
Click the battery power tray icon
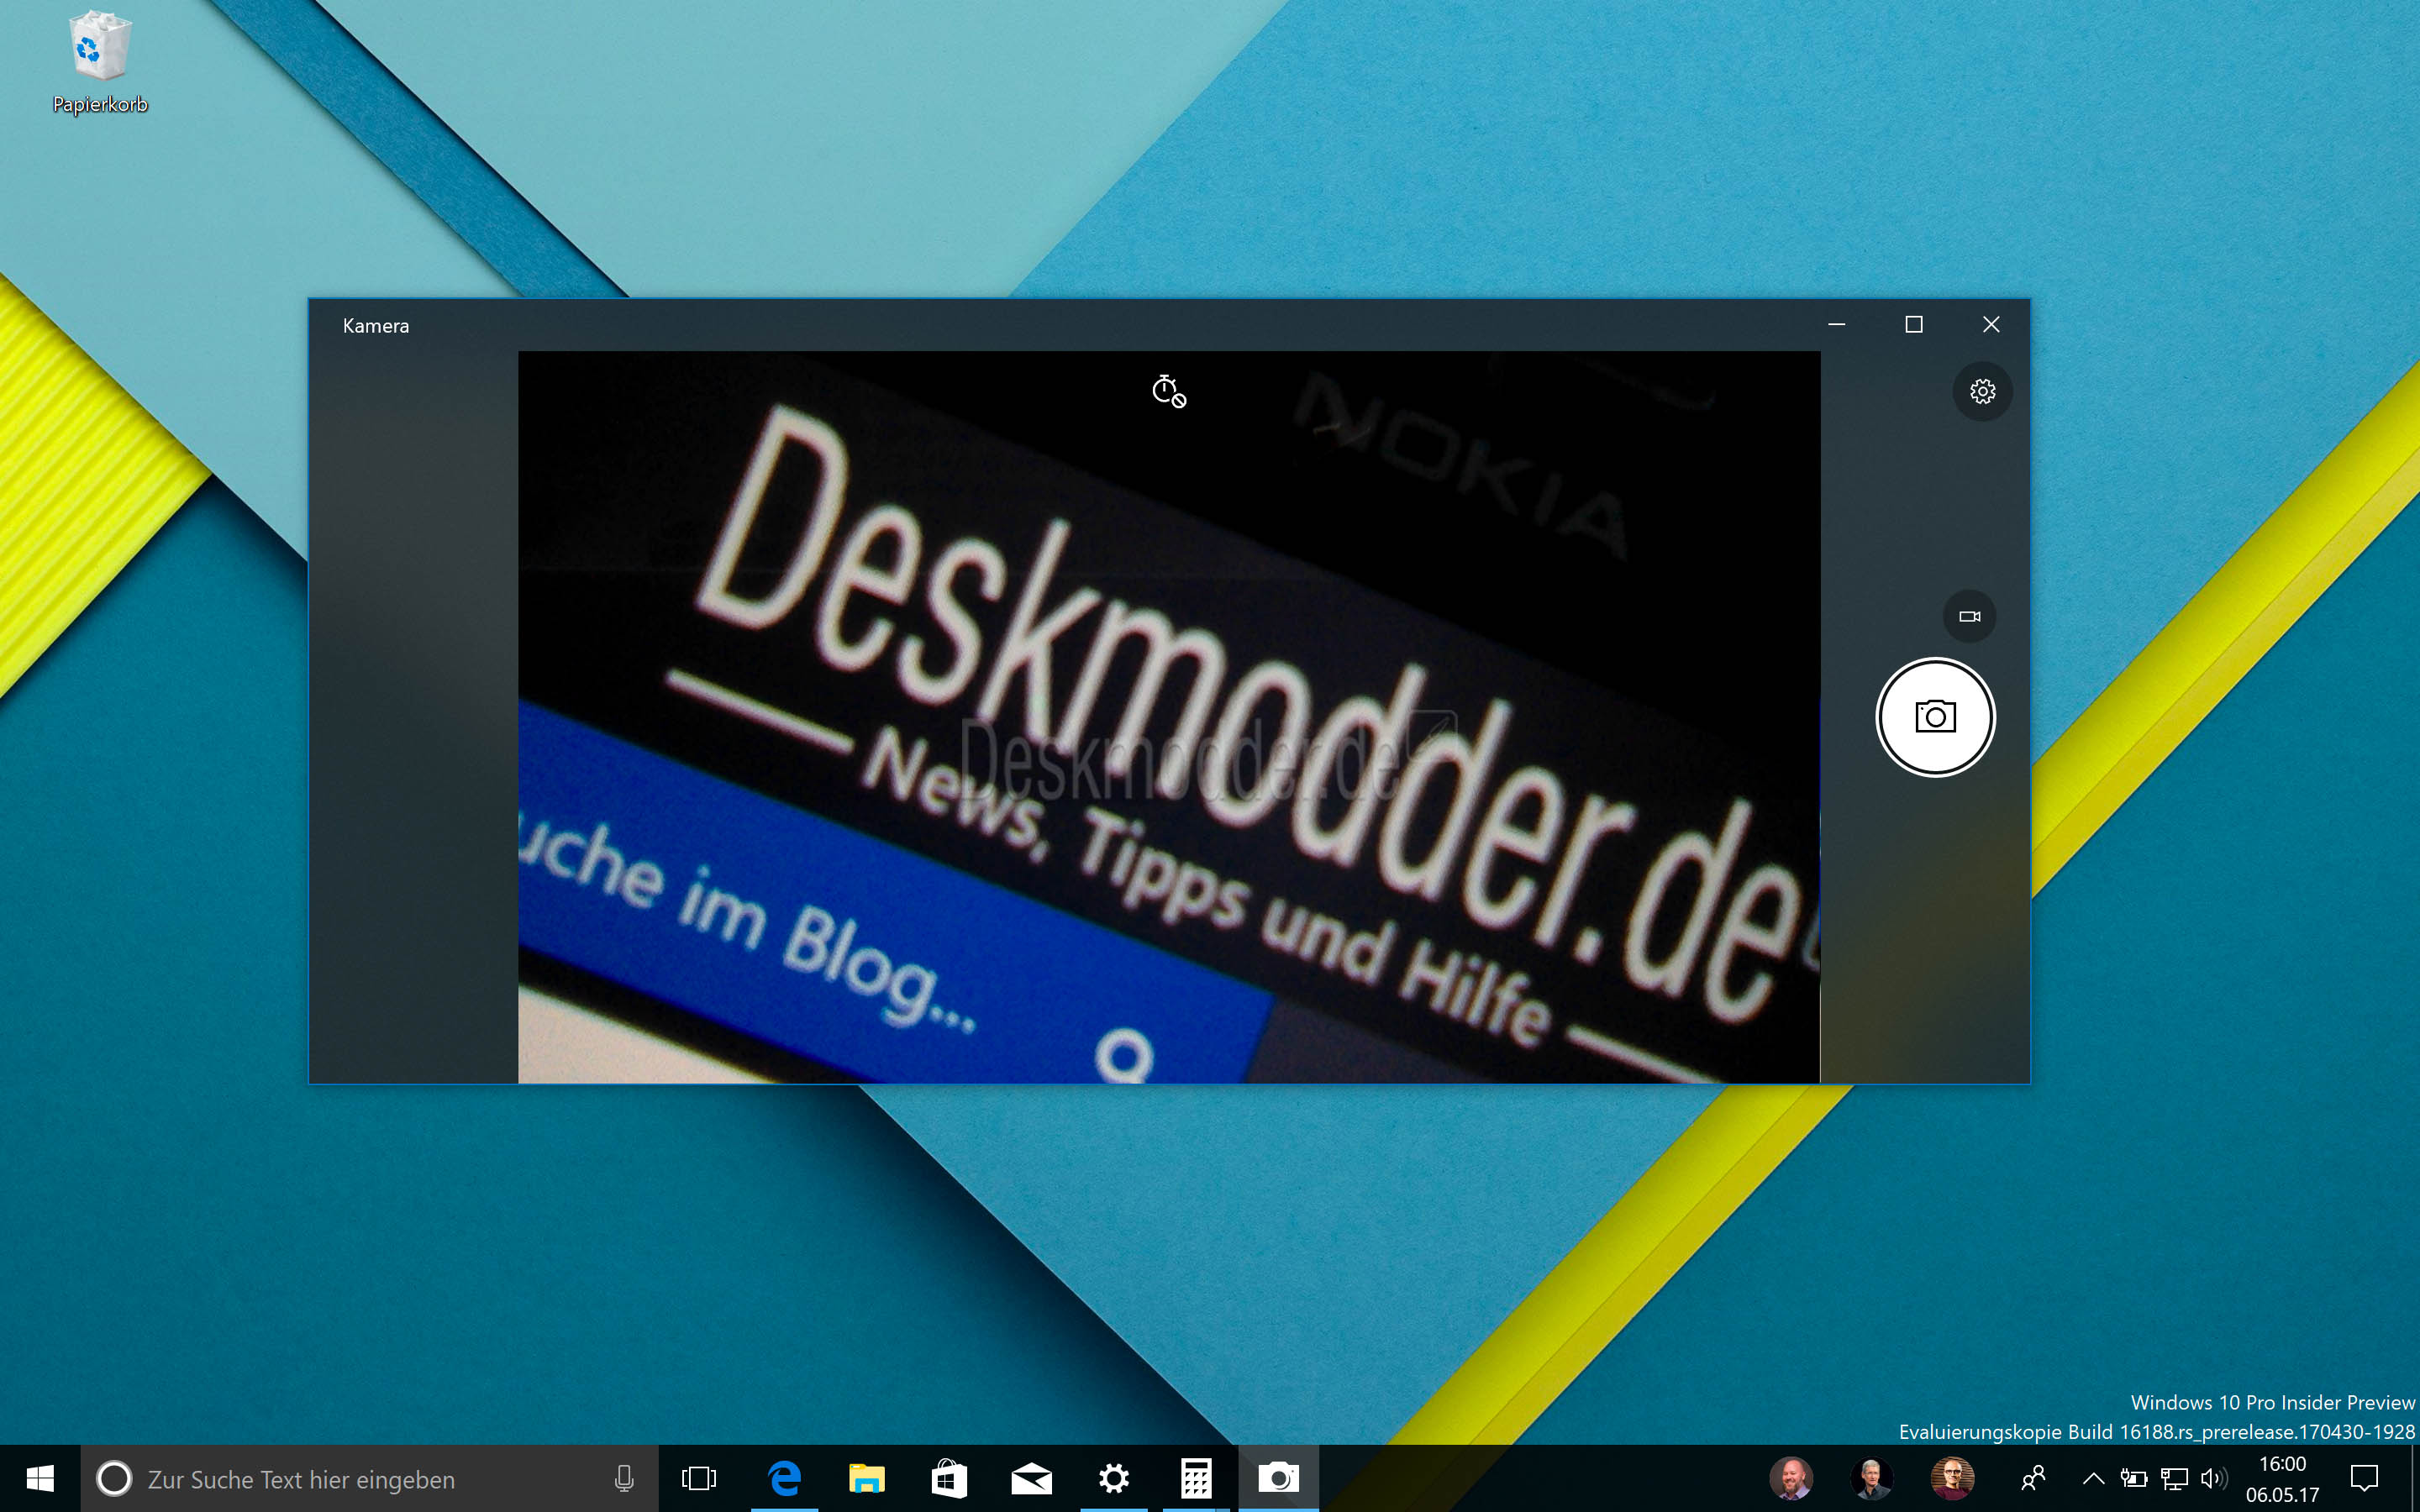pos(2133,1478)
